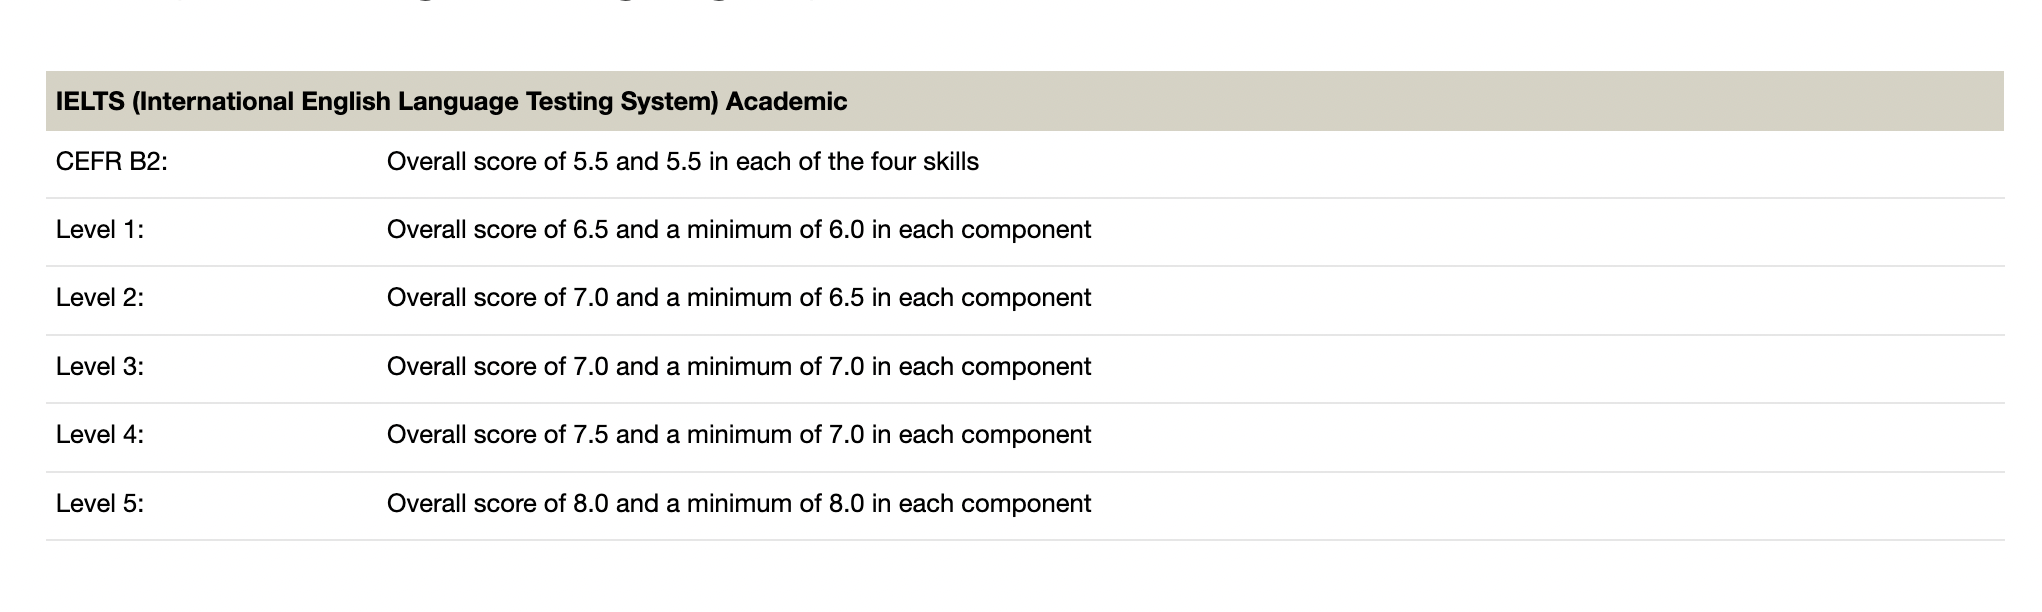Viewport: 2042px width, 612px height.
Task: Select the CEFR B2 row label
Action: [112, 162]
